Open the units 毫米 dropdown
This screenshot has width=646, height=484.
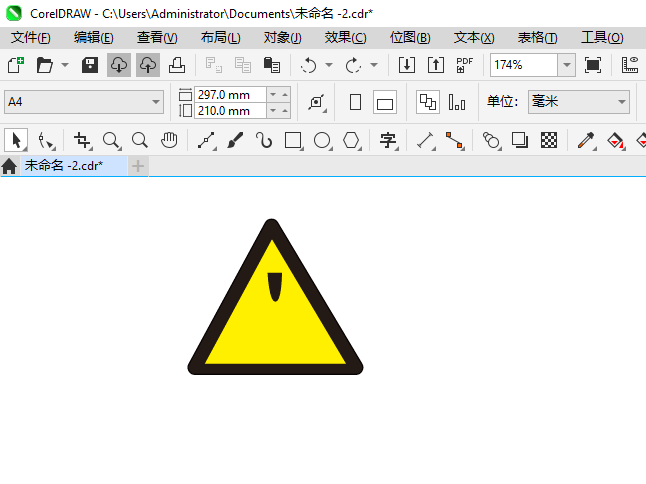(x=579, y=102)
